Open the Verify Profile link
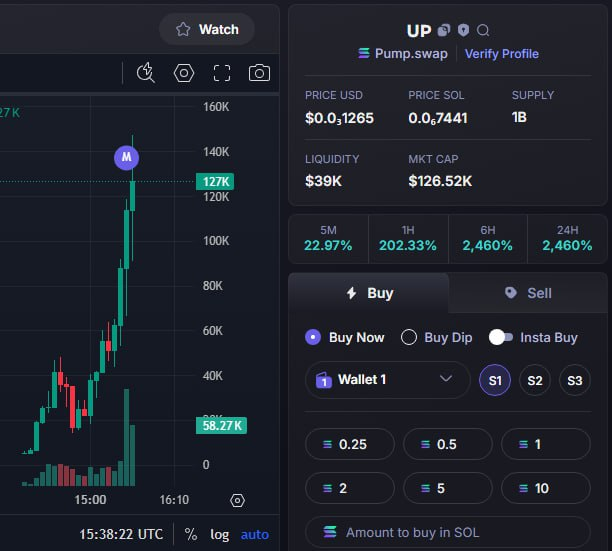612x551 pixels. [x=502, y=53]
